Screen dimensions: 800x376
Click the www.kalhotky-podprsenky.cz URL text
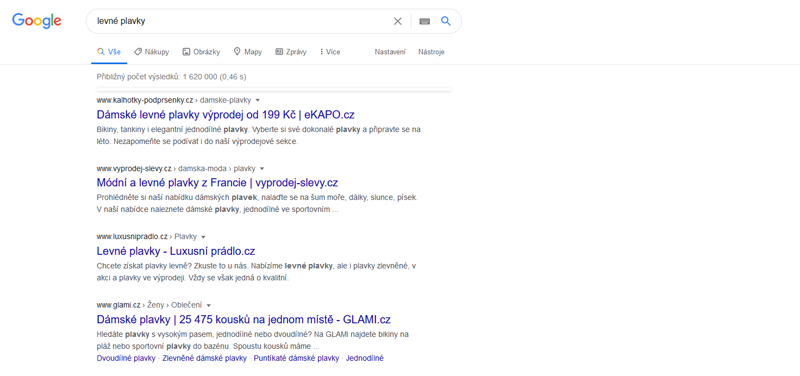[145, 100]
